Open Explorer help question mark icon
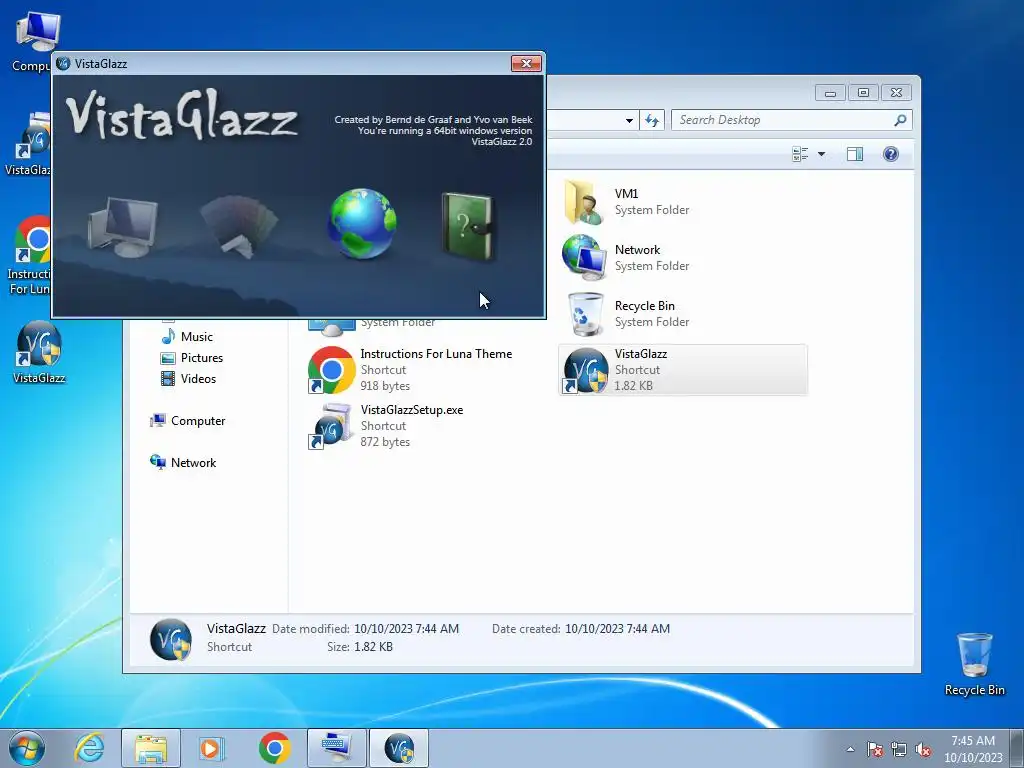 (891, 154)
